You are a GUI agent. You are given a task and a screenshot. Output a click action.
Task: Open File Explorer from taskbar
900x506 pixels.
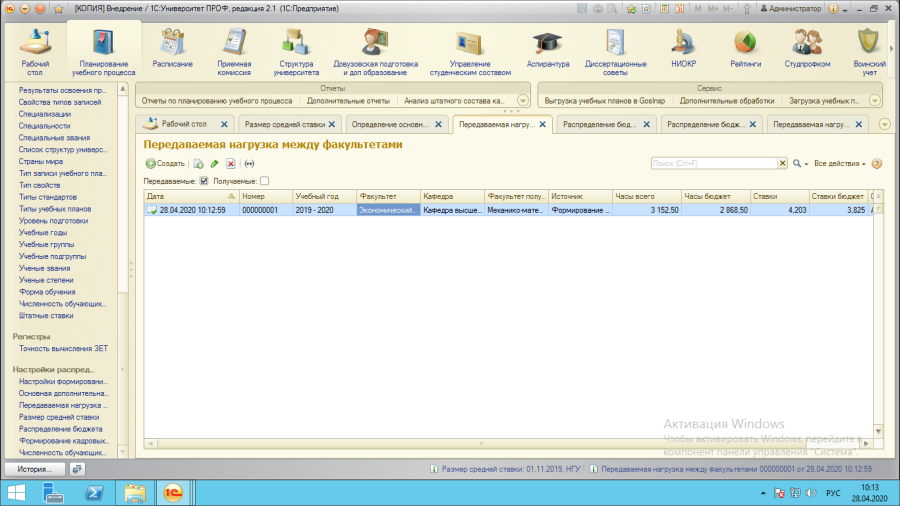[x=135, y=493]
